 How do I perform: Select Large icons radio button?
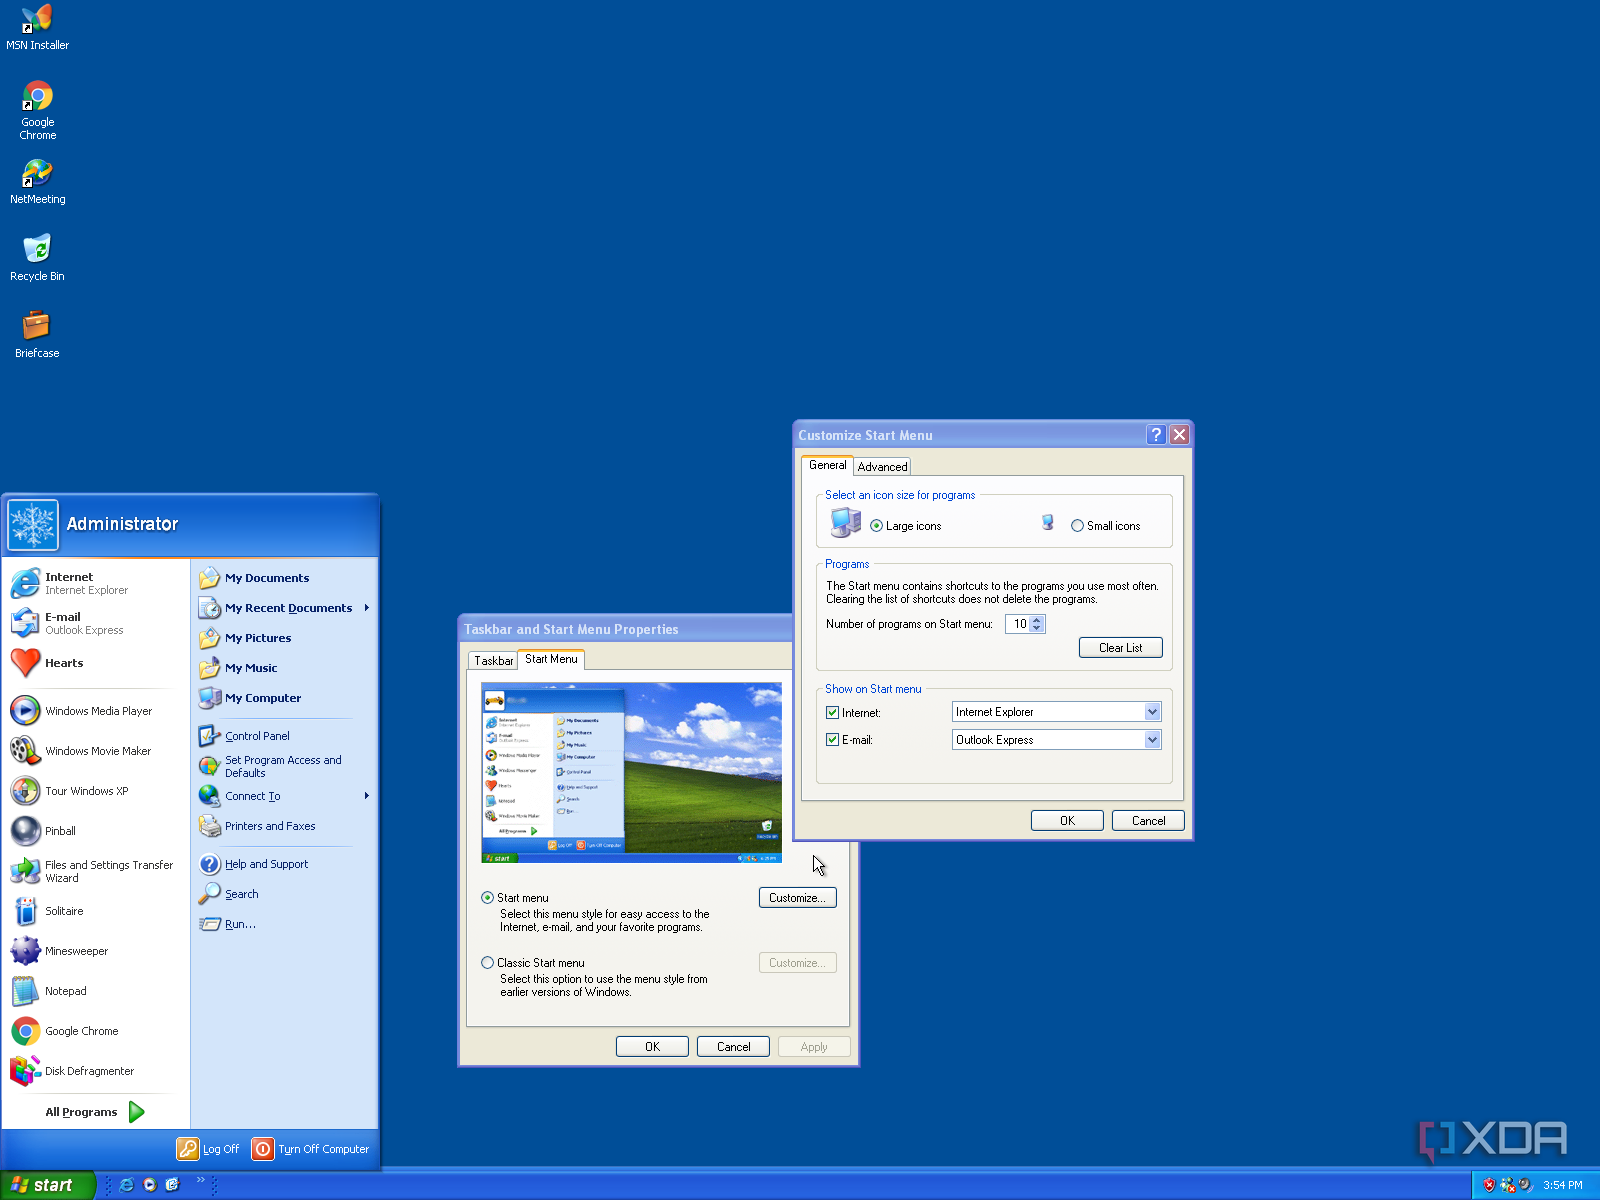click(x=877, y=526)
